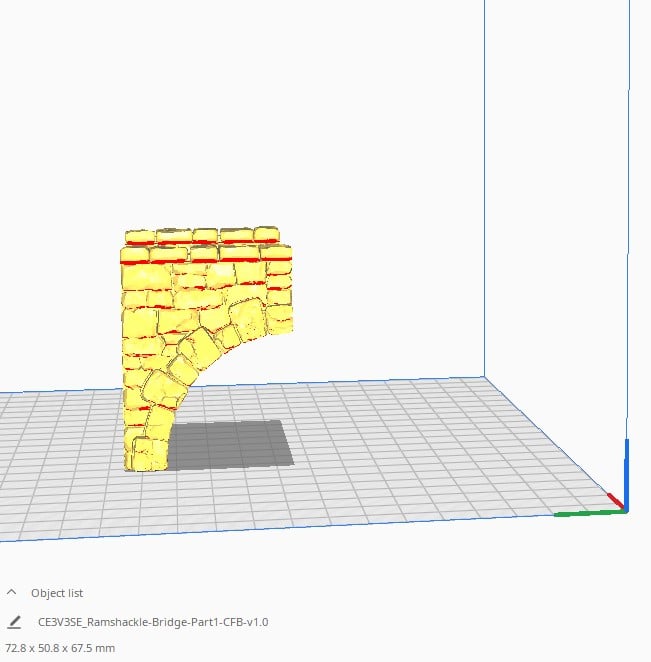Click the Object list label

click(x=57, y=593)
